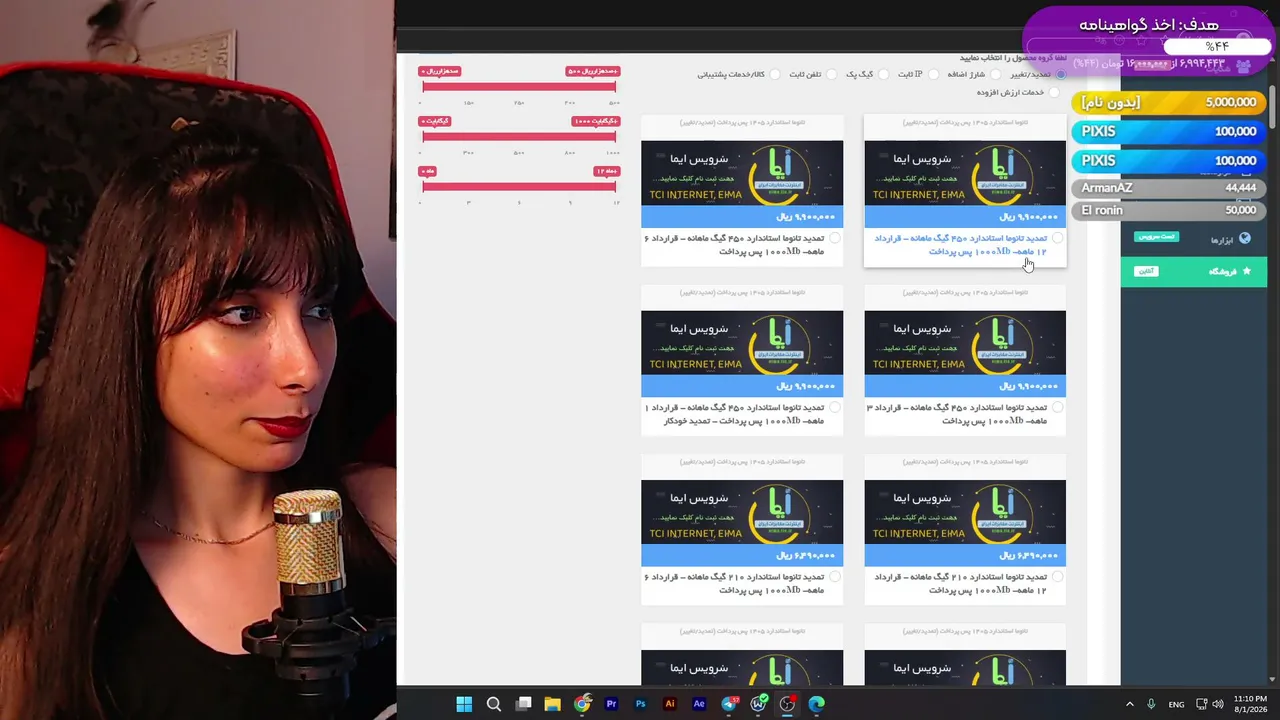This screenshot has width=1280, height=720.
Task: Click the microphone icon in system tray
Action: [1151, 704]
